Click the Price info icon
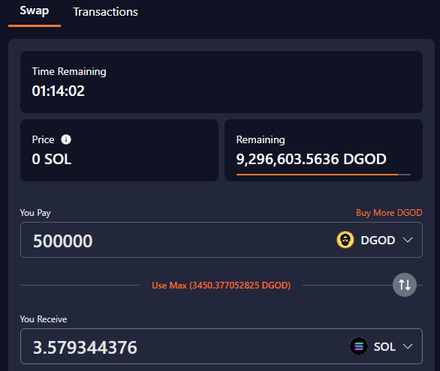The height and width of the screenshot is (371, 440). pyautogui.click(x=66, y=139)
